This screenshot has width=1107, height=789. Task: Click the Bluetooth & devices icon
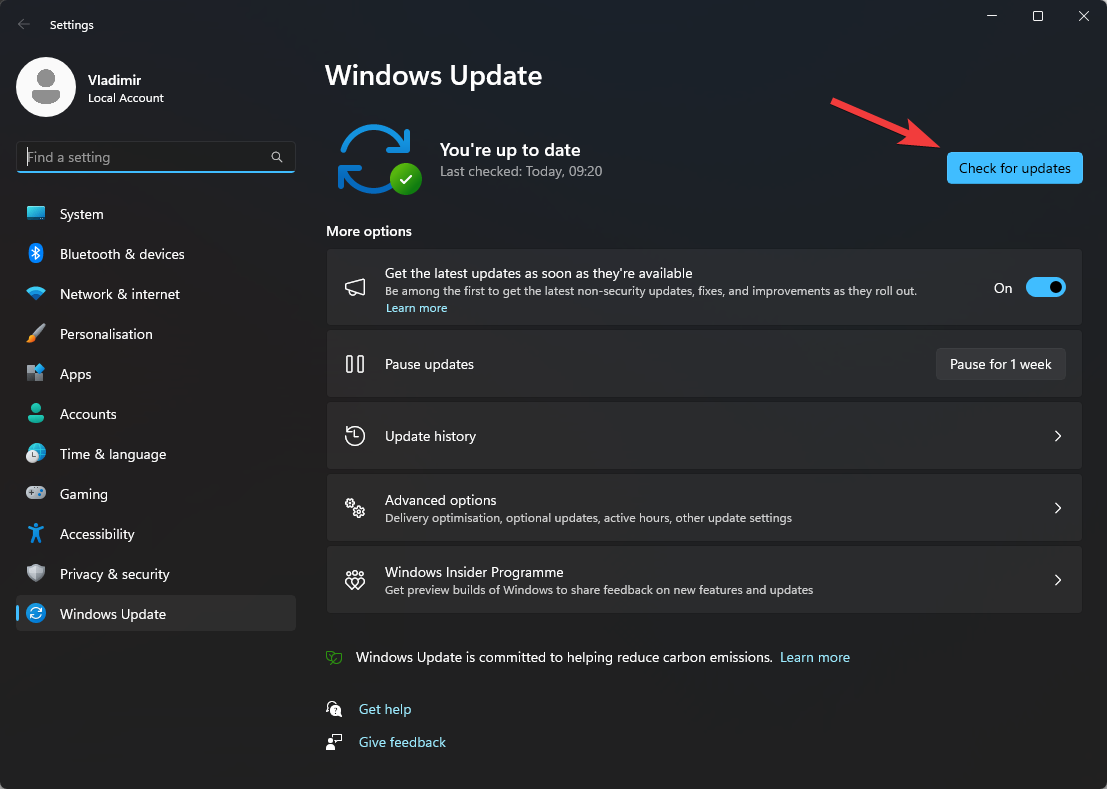pyautogui.click(x=36, y=254)
